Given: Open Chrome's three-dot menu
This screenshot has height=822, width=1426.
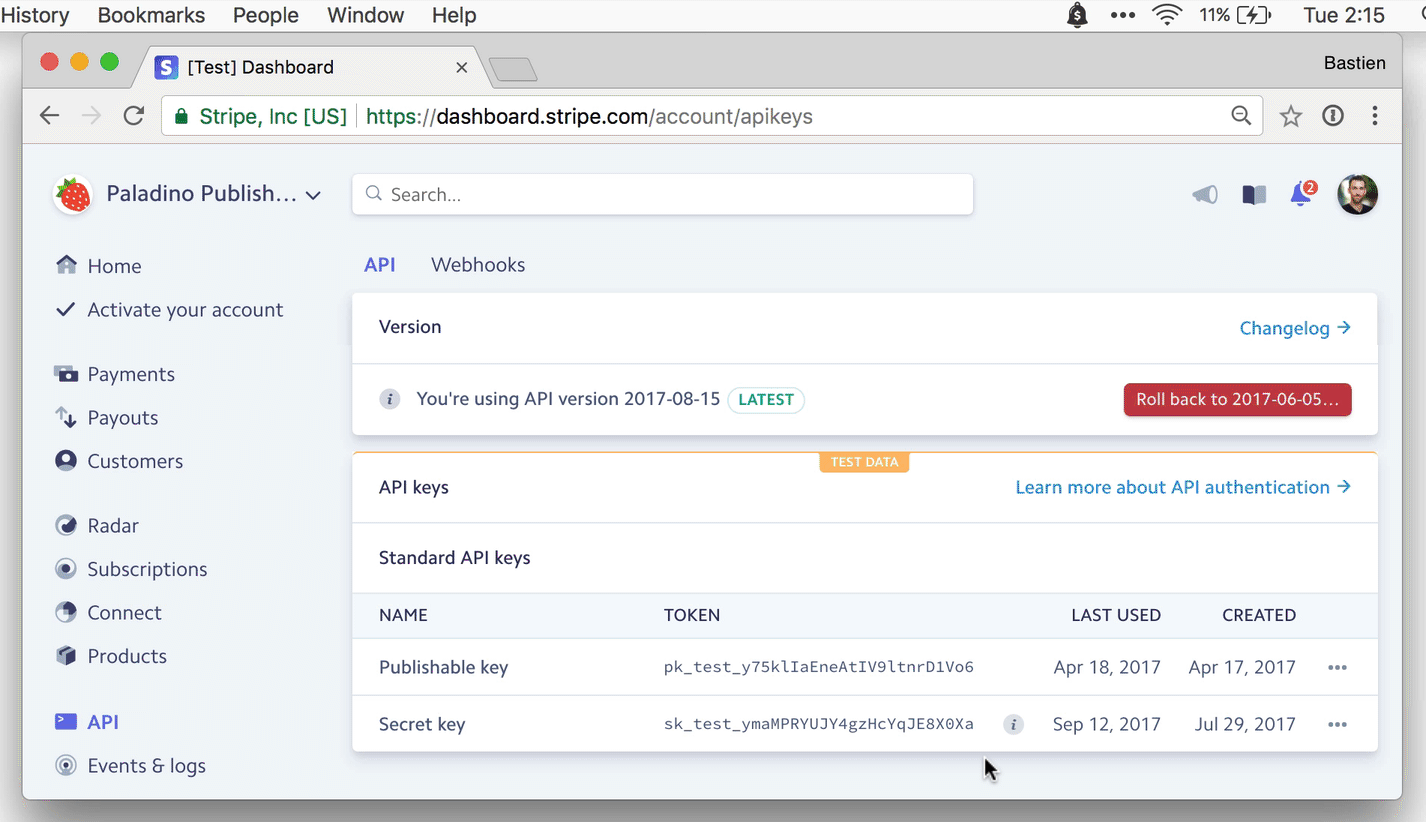Looking at the screenshot, I should point(1375,116).
